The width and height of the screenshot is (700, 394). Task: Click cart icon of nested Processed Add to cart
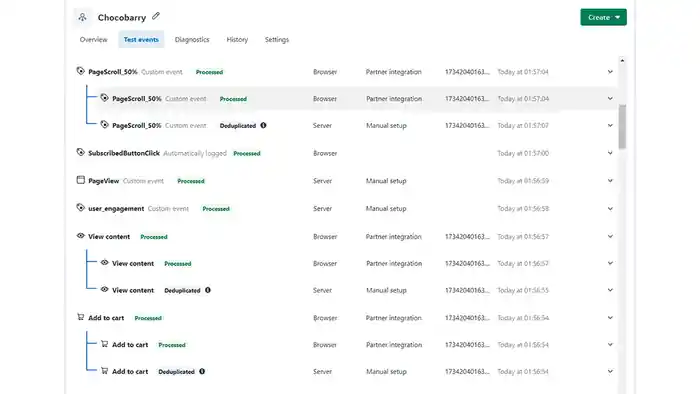pyautogui.click(x=104, y=344)
